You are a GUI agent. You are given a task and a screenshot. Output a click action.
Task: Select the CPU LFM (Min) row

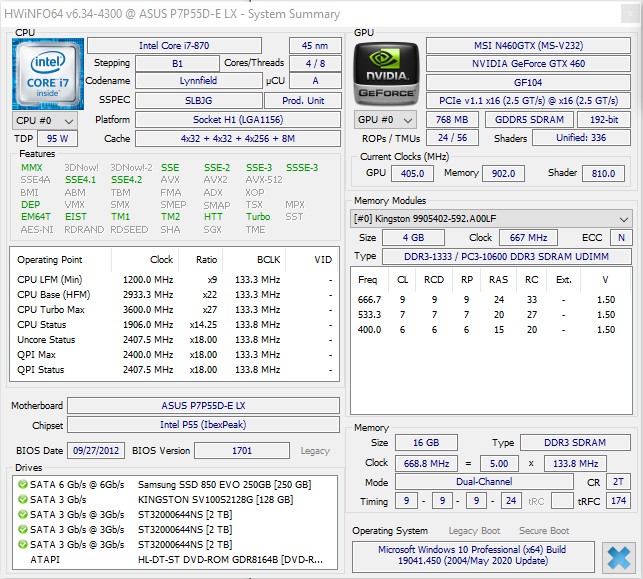point(174,280)
